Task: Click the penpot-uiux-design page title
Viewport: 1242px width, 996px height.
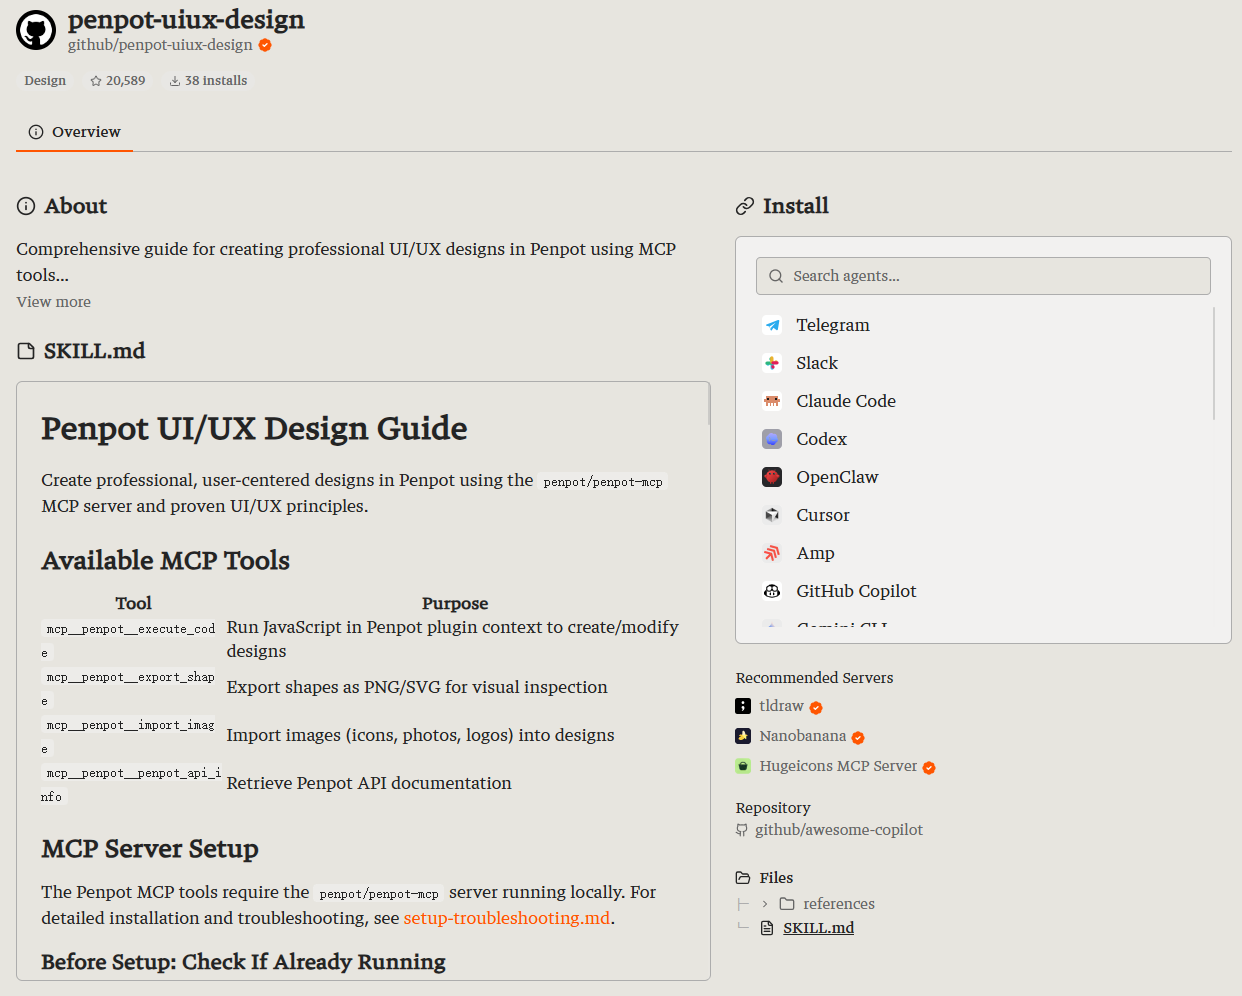Action: 186,20
